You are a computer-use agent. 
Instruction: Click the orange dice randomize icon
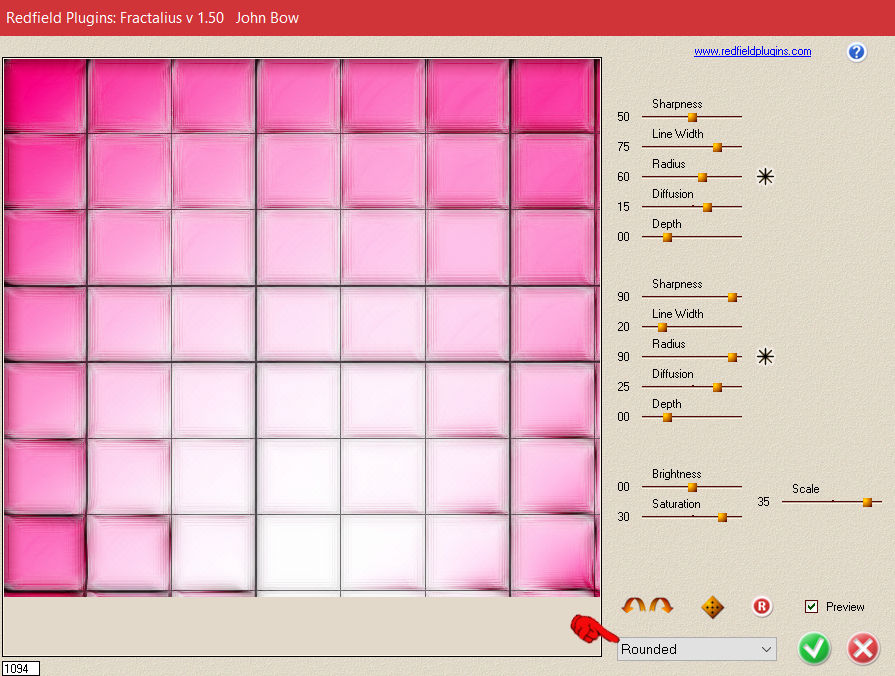712,607
